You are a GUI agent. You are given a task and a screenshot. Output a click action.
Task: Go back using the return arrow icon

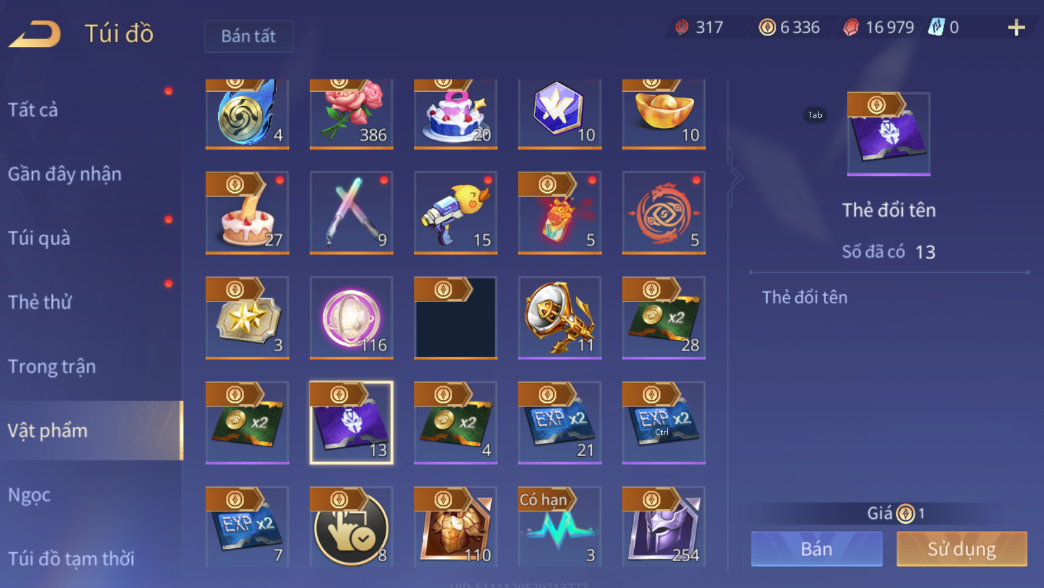pos(35,33)
